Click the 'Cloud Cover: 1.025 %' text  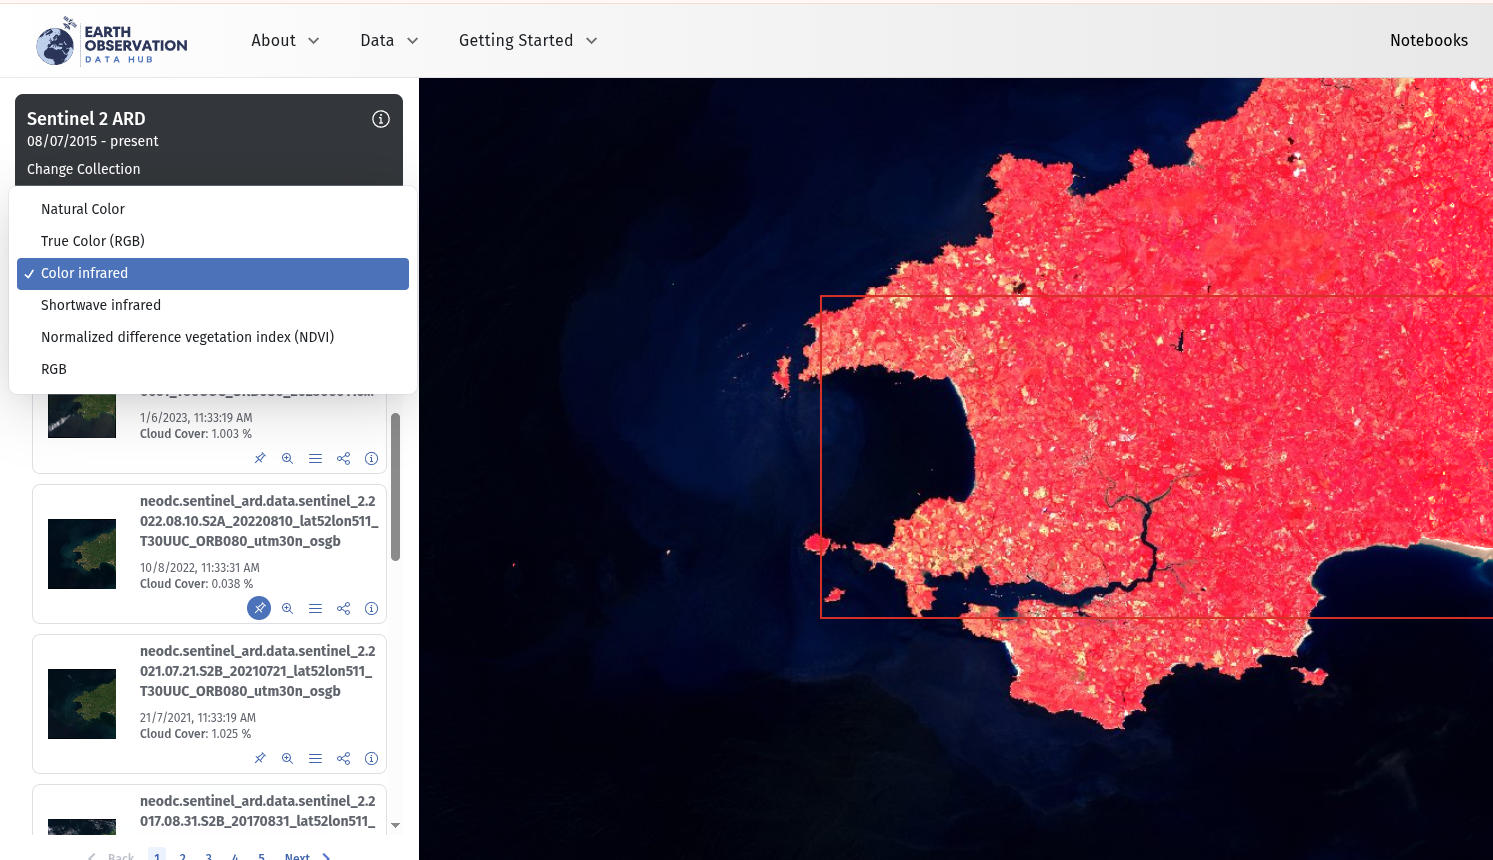[195, 734]
